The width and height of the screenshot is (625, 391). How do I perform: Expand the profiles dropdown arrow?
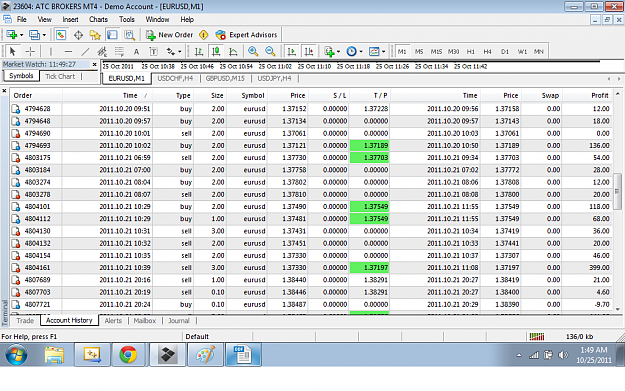(44, 35)
